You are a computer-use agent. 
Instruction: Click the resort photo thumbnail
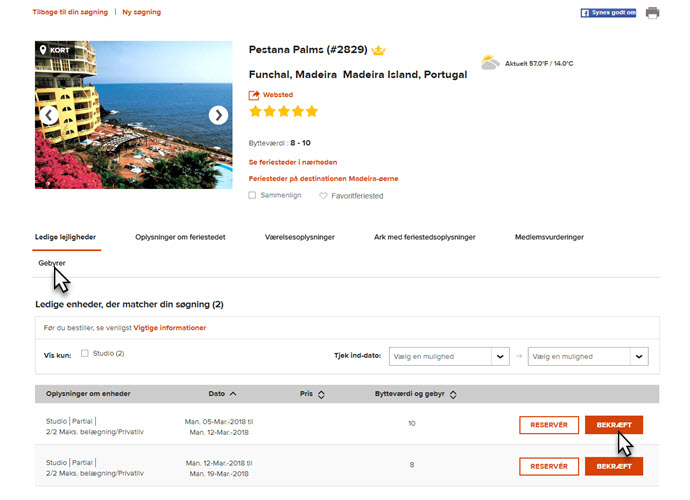(x=134, y=115)
